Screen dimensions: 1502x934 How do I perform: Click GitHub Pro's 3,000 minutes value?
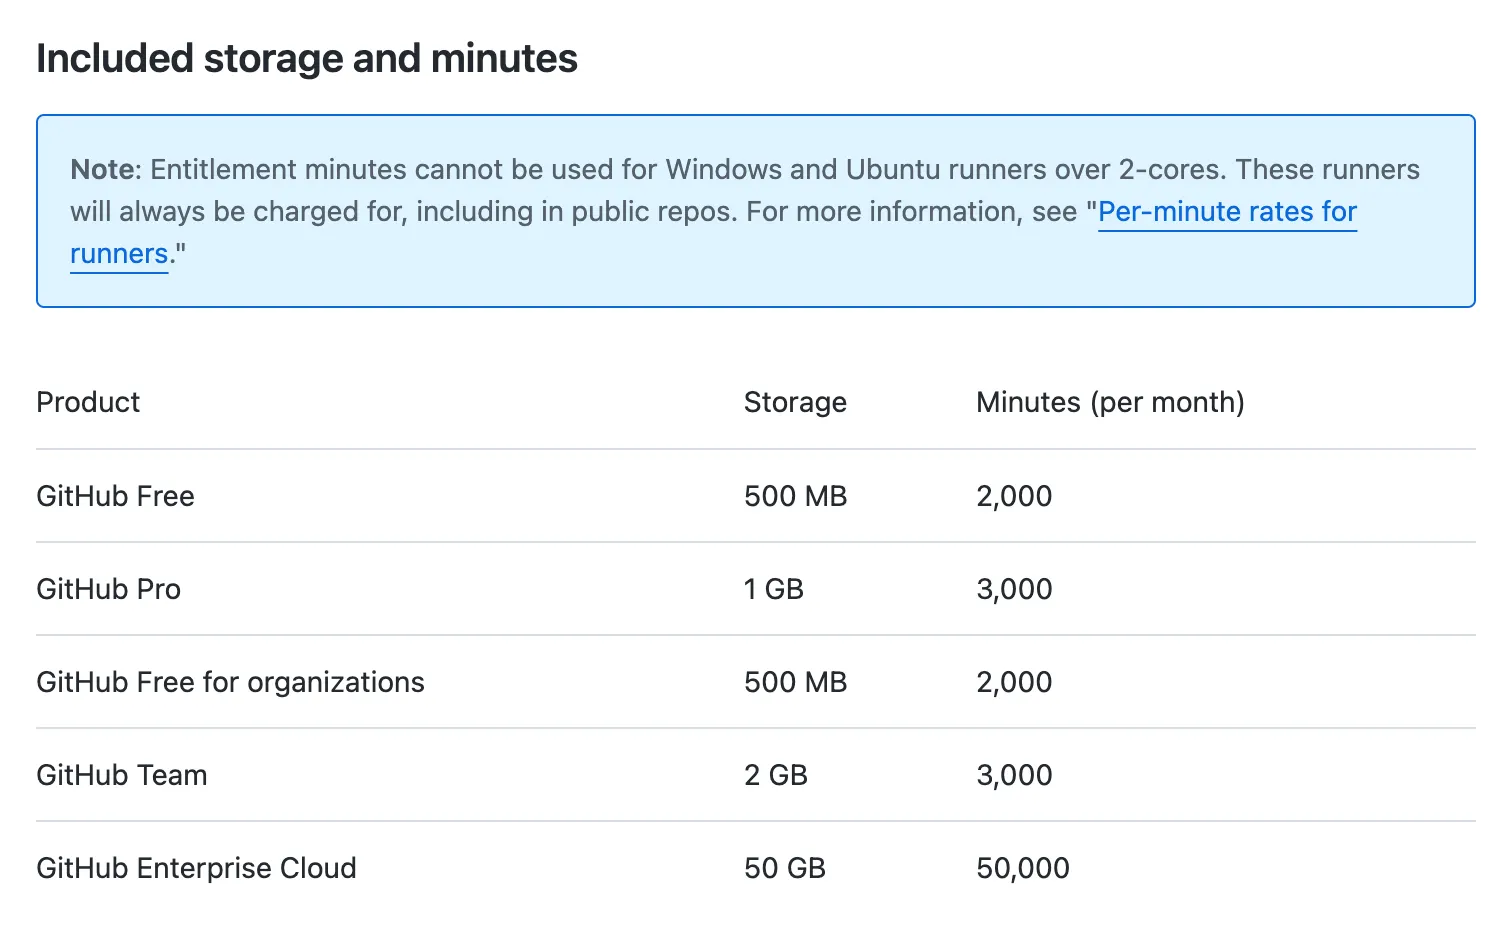[1014, 589]
